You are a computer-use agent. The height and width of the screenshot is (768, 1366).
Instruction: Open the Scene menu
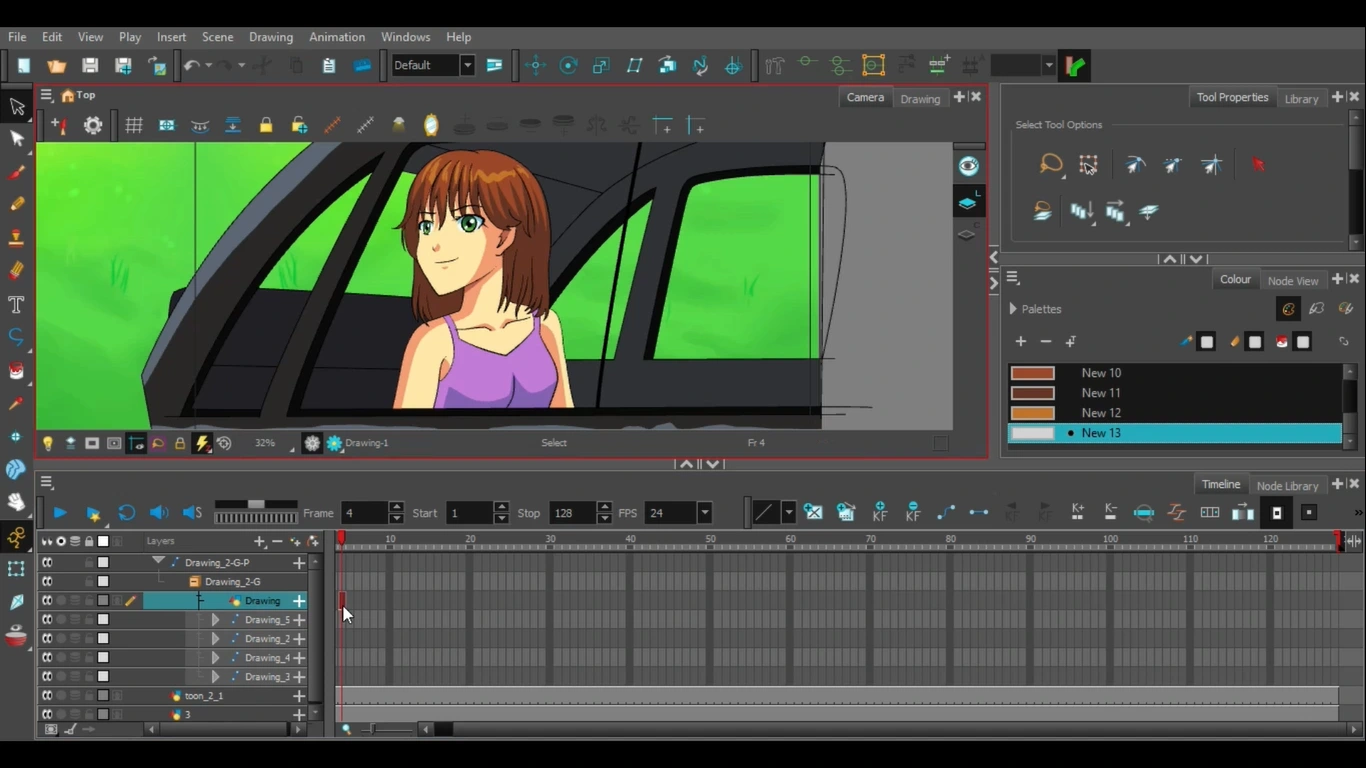(x=217, y=37)
